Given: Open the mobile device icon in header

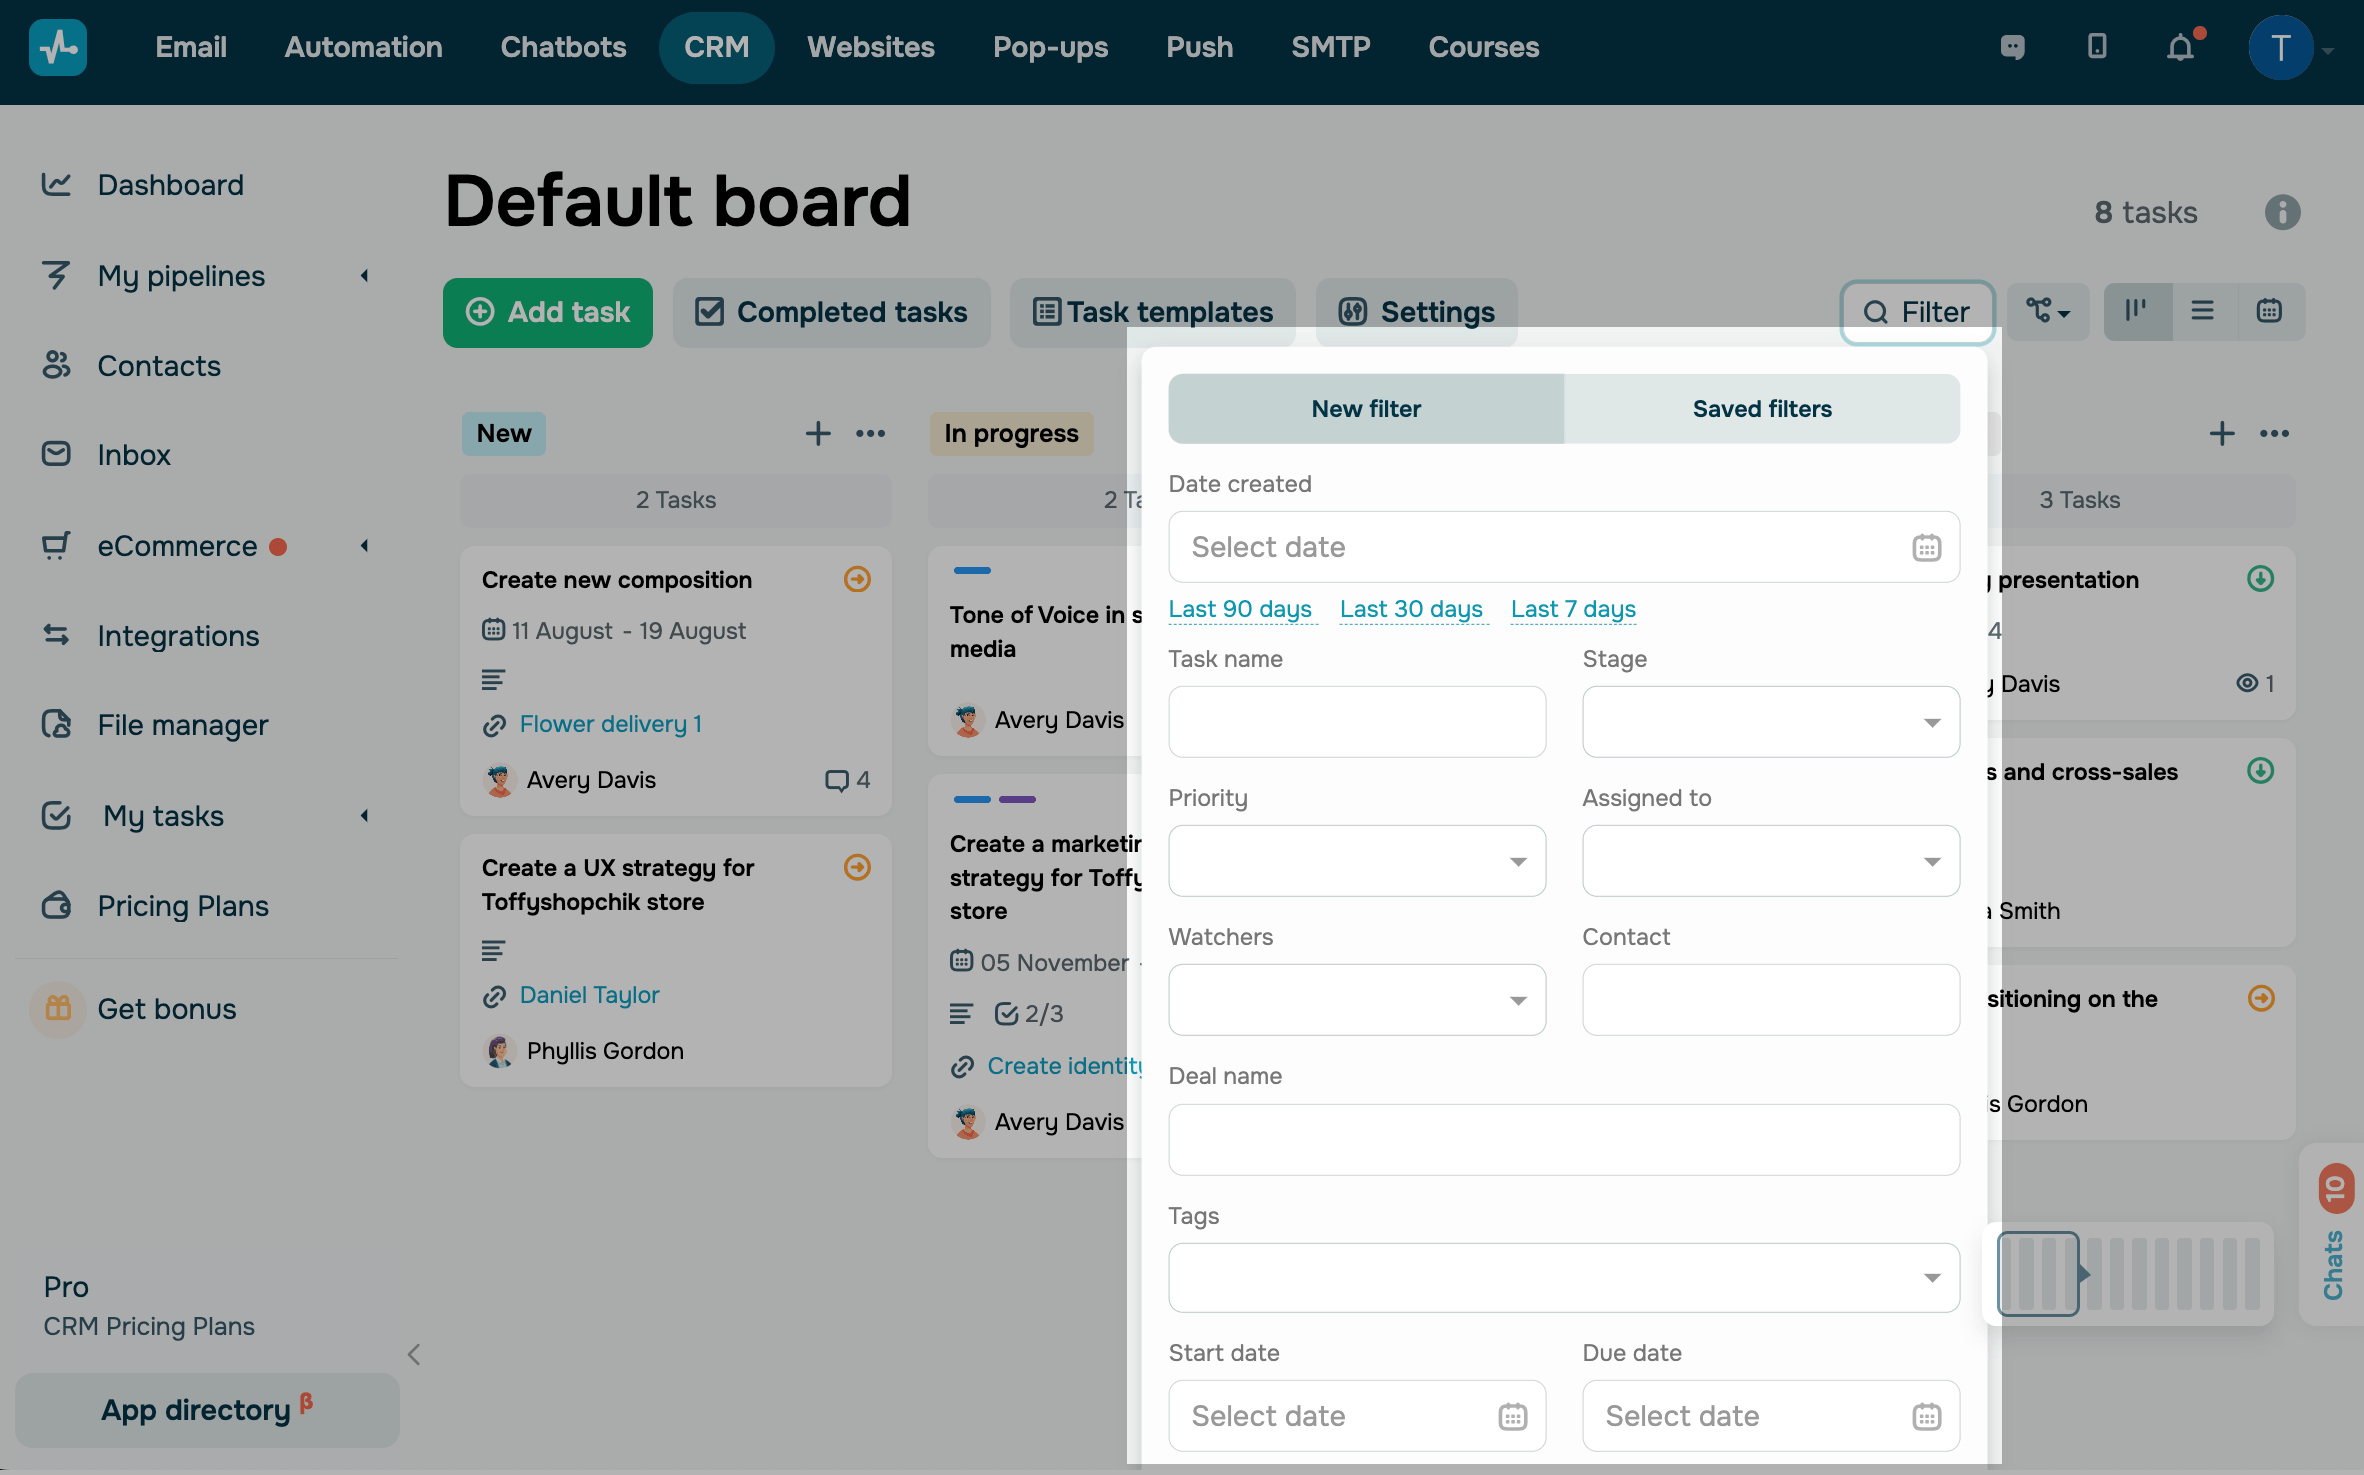Looking at the screenshot, I should point(2097,47).
